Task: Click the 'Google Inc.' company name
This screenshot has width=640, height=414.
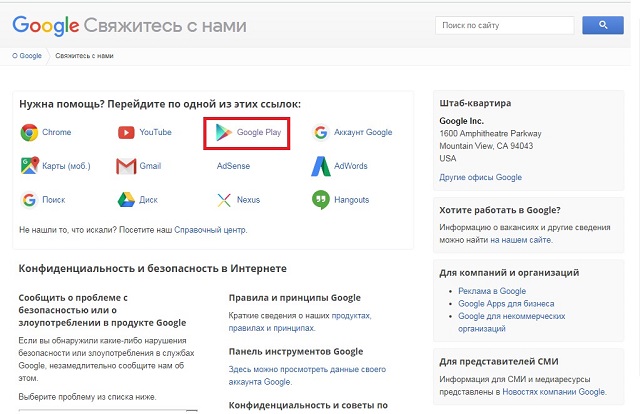Action: [462, 121]
